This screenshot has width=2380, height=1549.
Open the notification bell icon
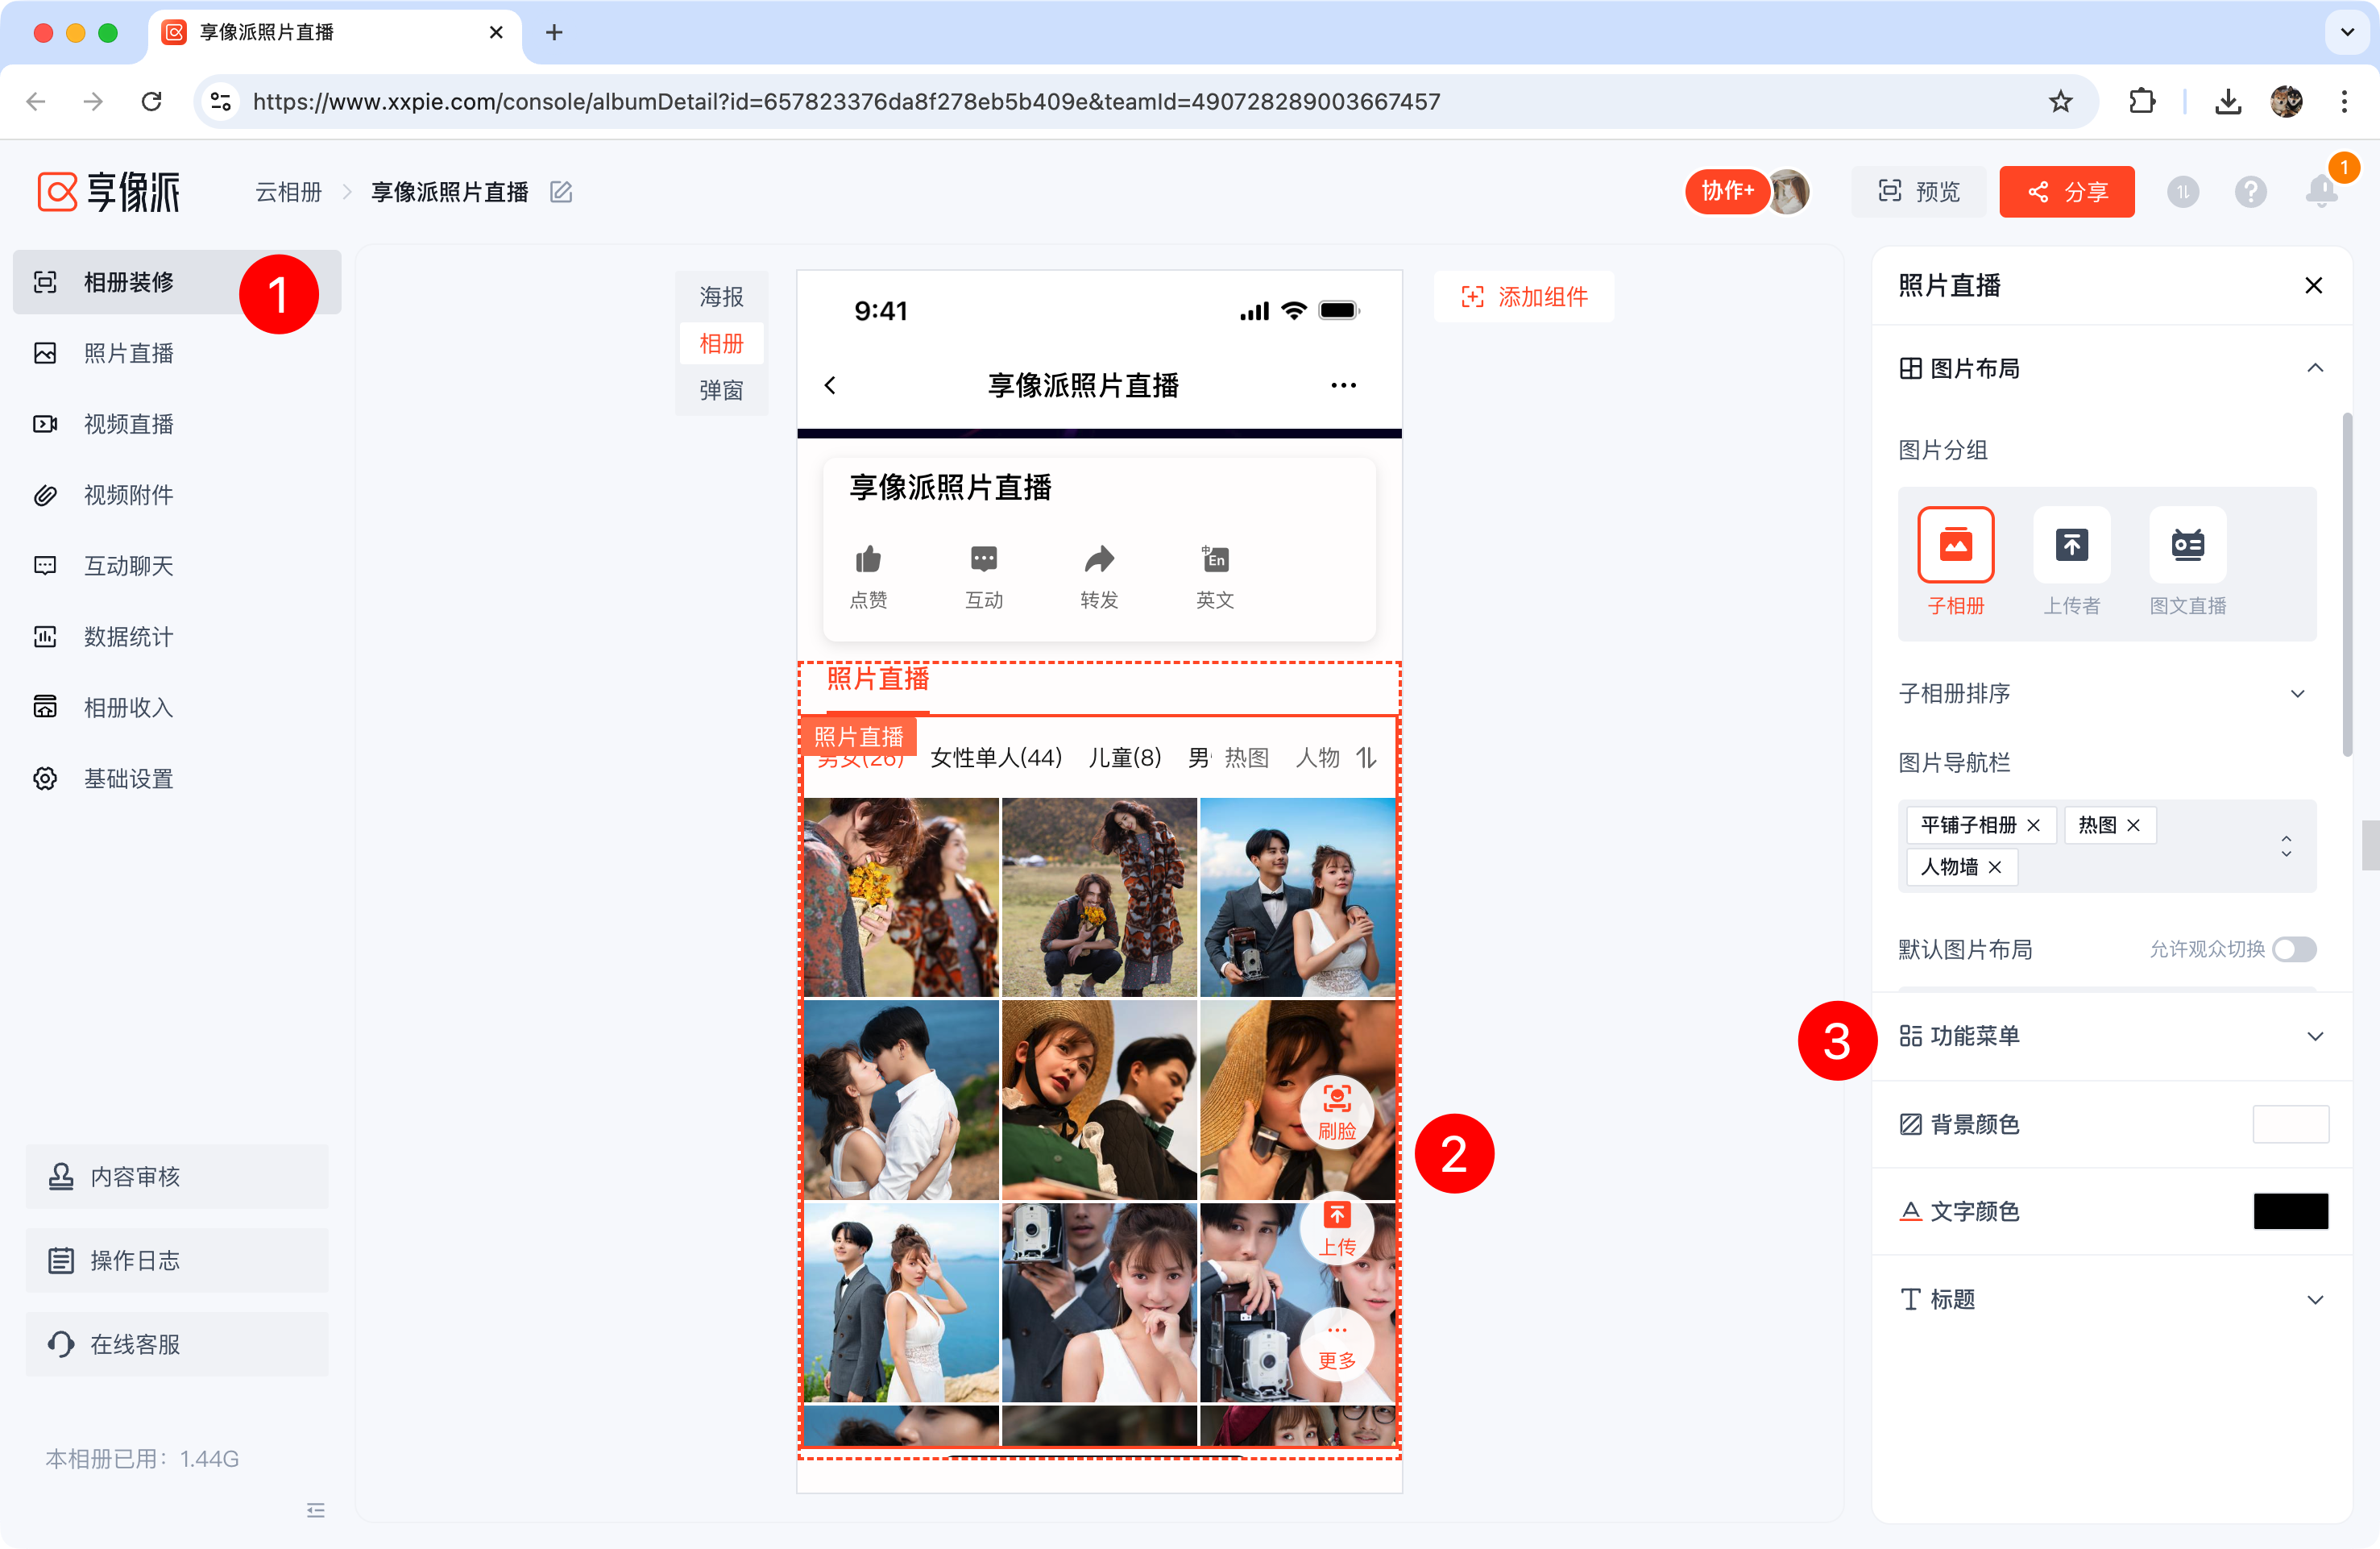pyautogui.click(x=2322, y=191)
